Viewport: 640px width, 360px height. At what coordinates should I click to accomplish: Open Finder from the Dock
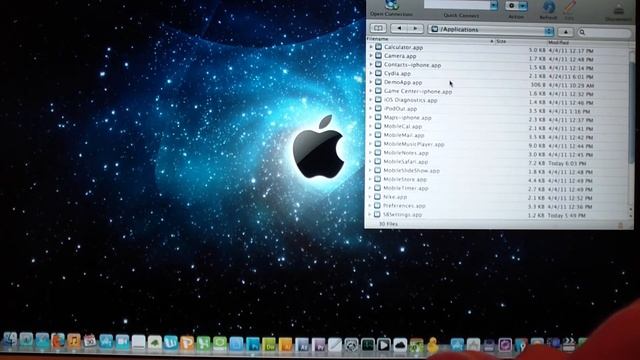(x=10, y=340)
